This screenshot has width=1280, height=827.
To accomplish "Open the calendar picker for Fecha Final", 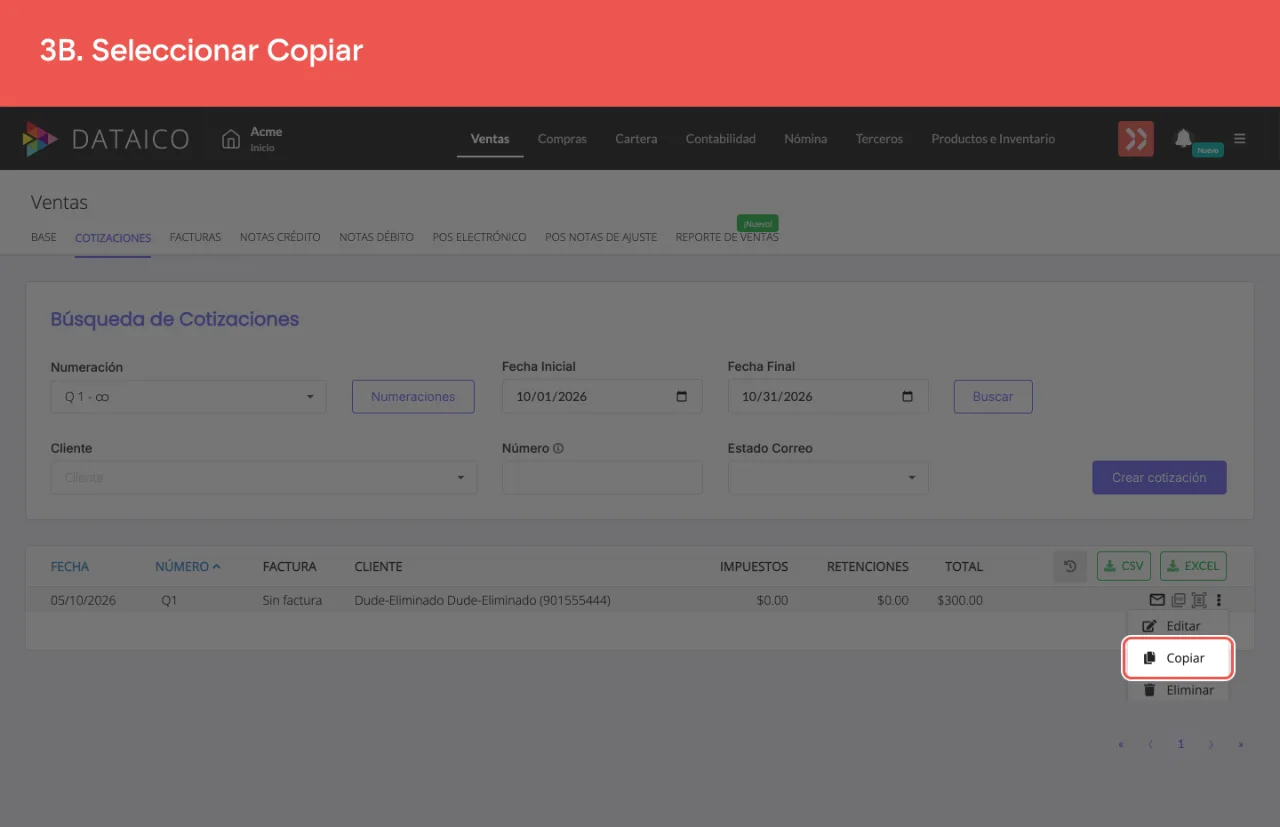I will (908, 396).
